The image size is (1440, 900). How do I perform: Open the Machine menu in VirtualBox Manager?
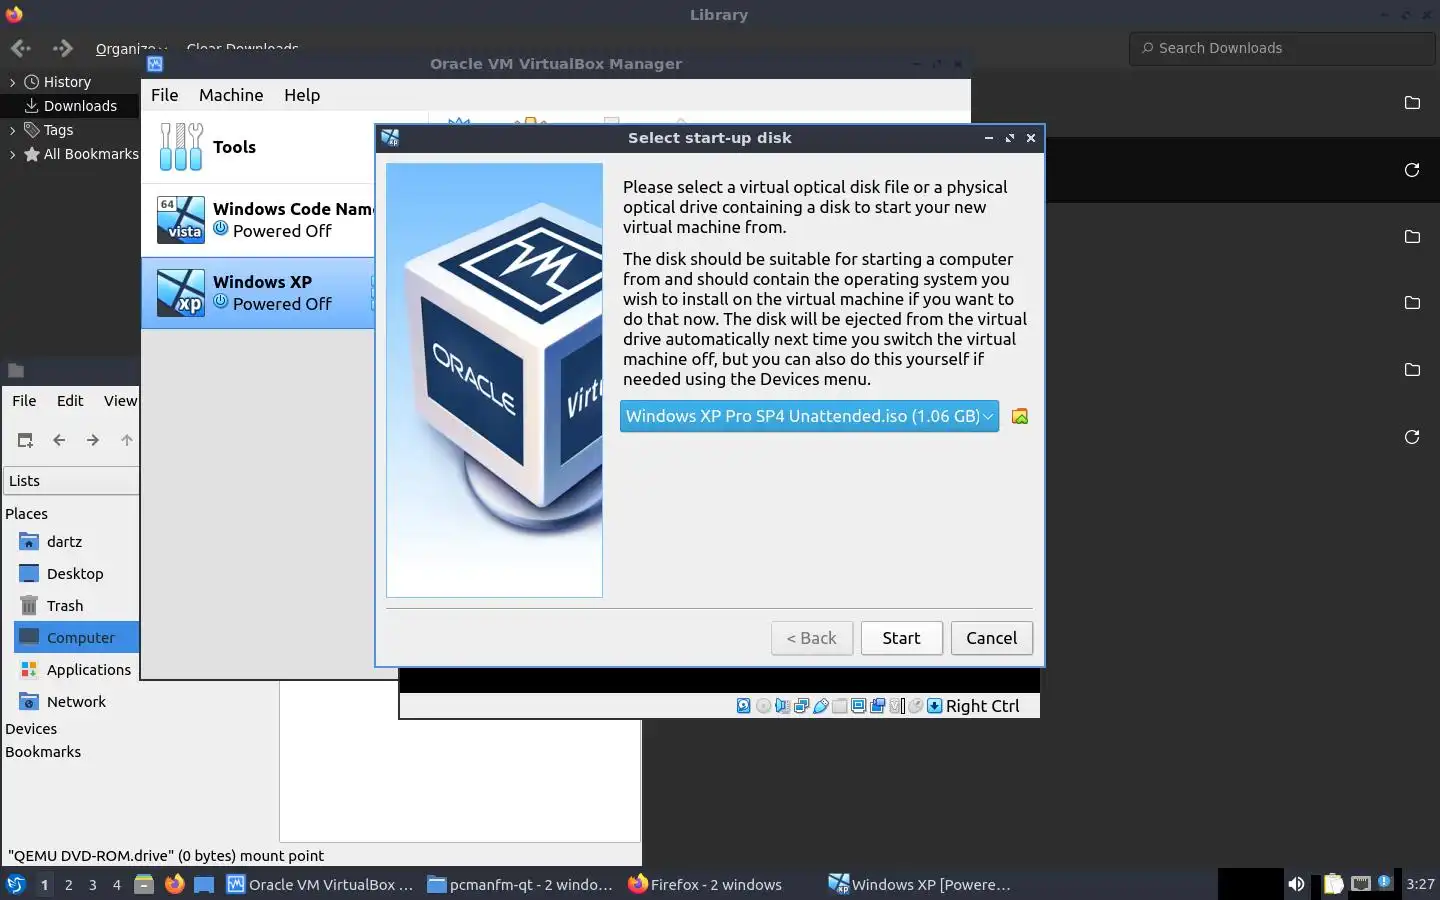tap(231, 95)
